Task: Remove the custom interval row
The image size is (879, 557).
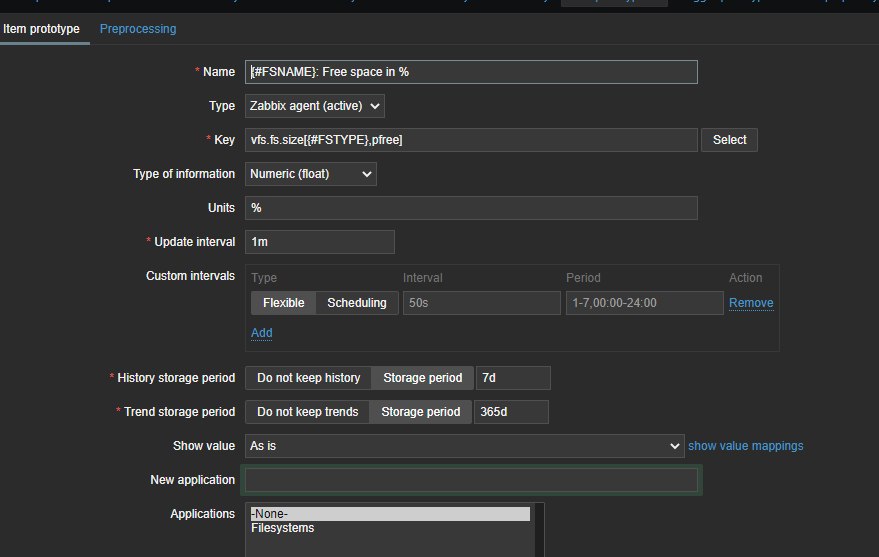Action: point(751,303)
